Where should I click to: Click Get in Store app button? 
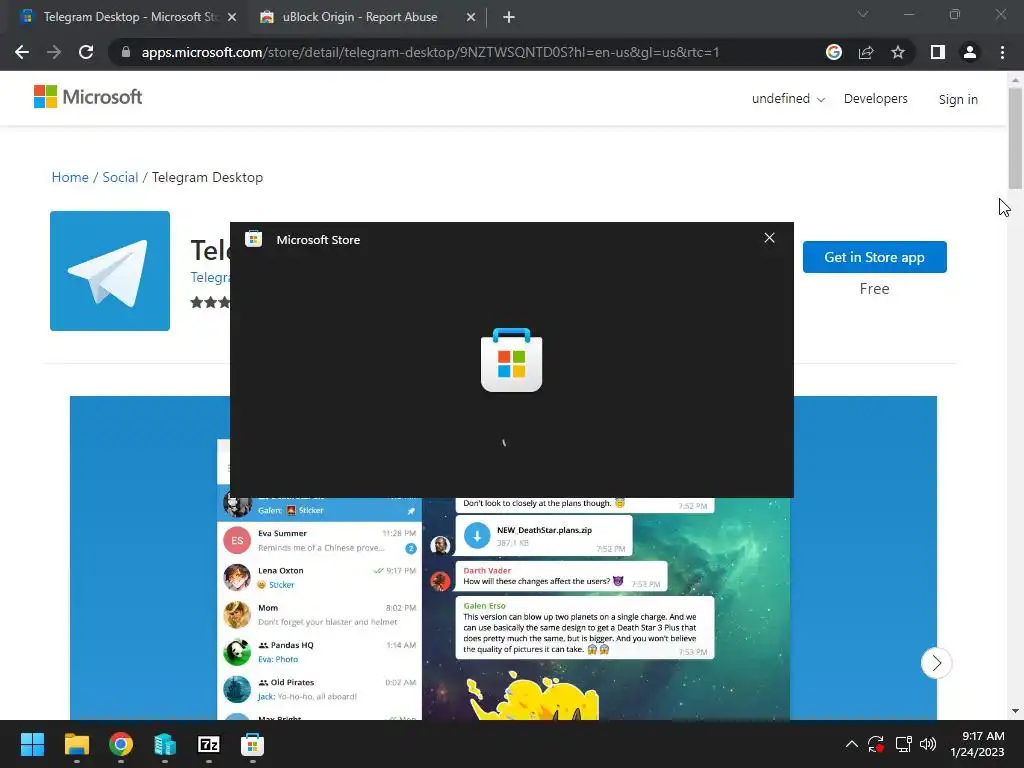[x=874, y=257]
